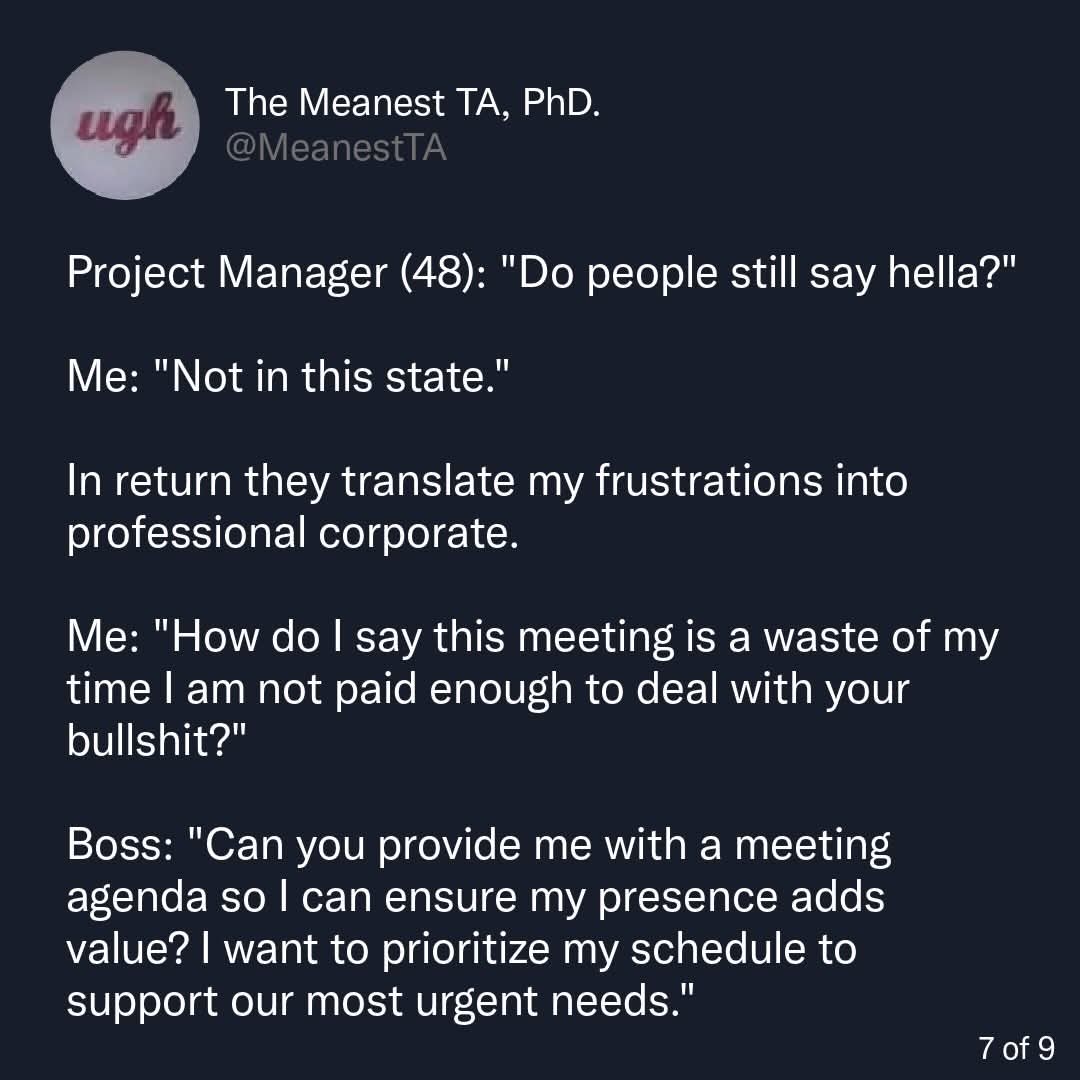Viewport: 1080px width, 1080px height.
Task: Open The Meanest TA, PhD. profile name
Action: coord(413,102)
